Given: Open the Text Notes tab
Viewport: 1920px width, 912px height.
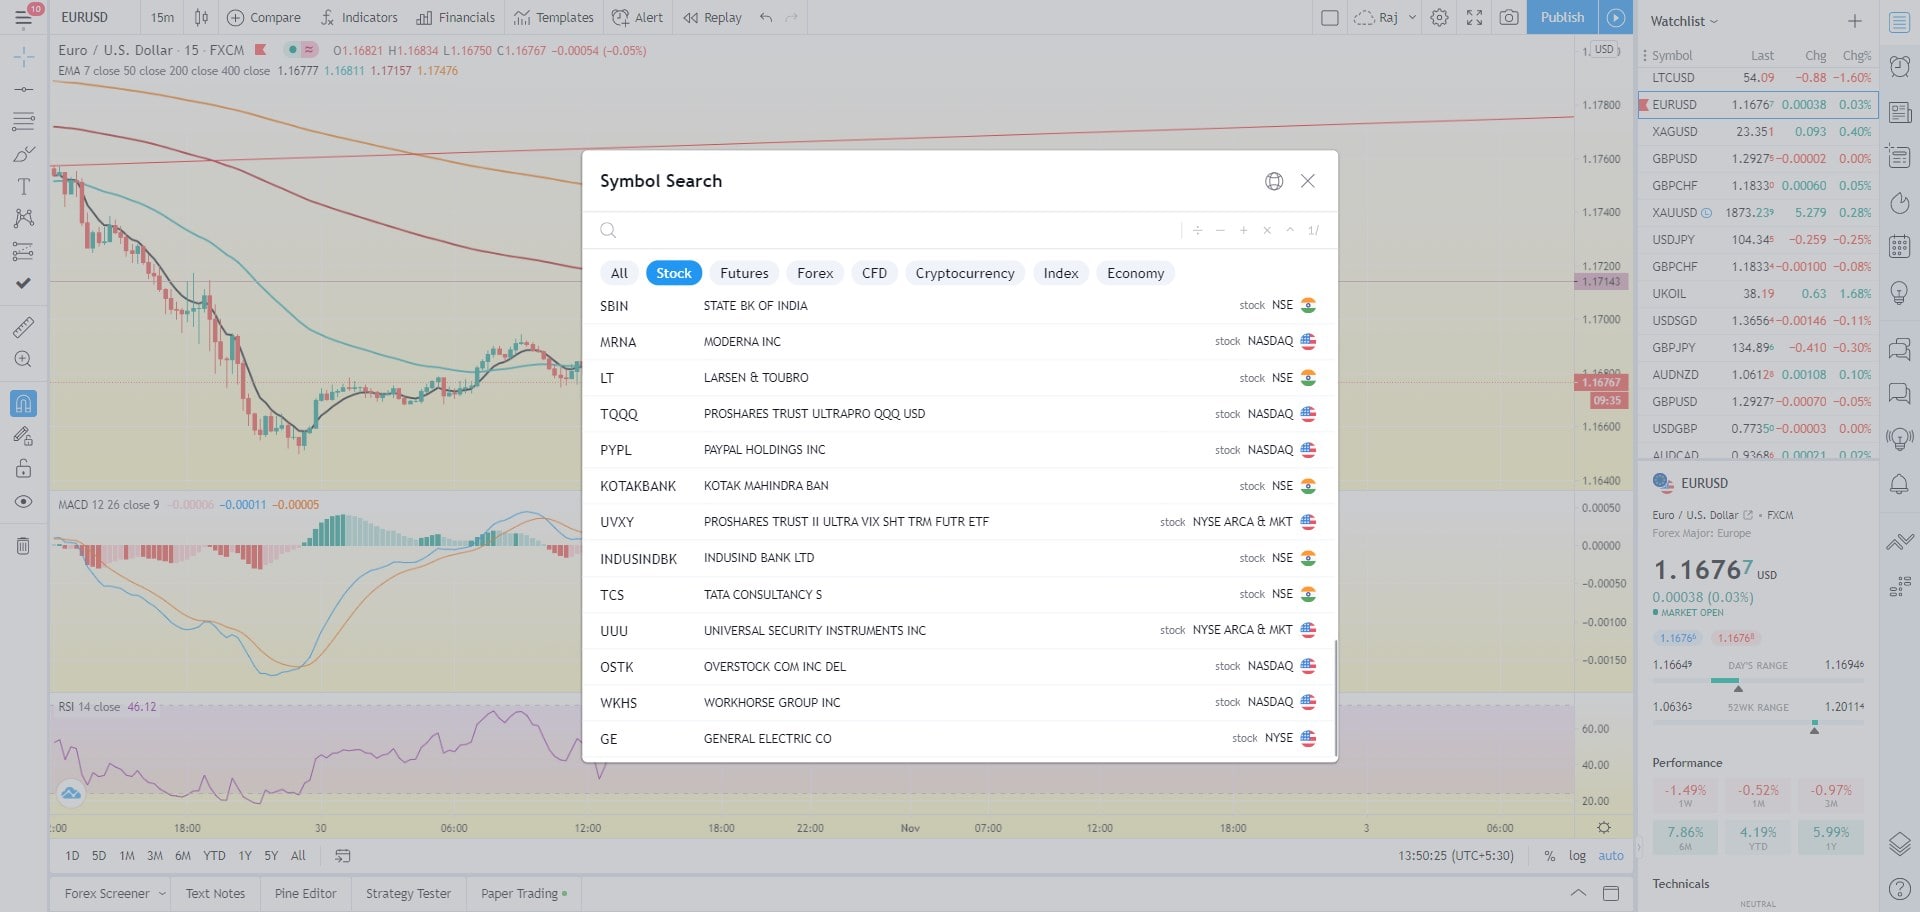Looking at the screenshot, I should click(215, 893).
